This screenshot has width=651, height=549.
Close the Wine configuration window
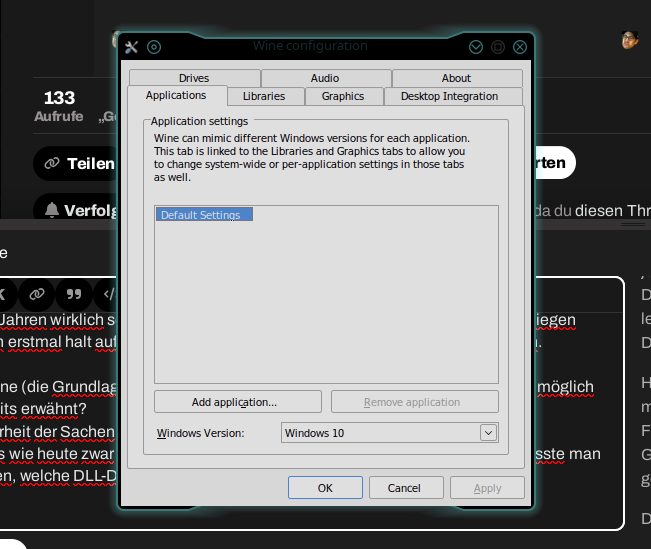click(520, 47)
